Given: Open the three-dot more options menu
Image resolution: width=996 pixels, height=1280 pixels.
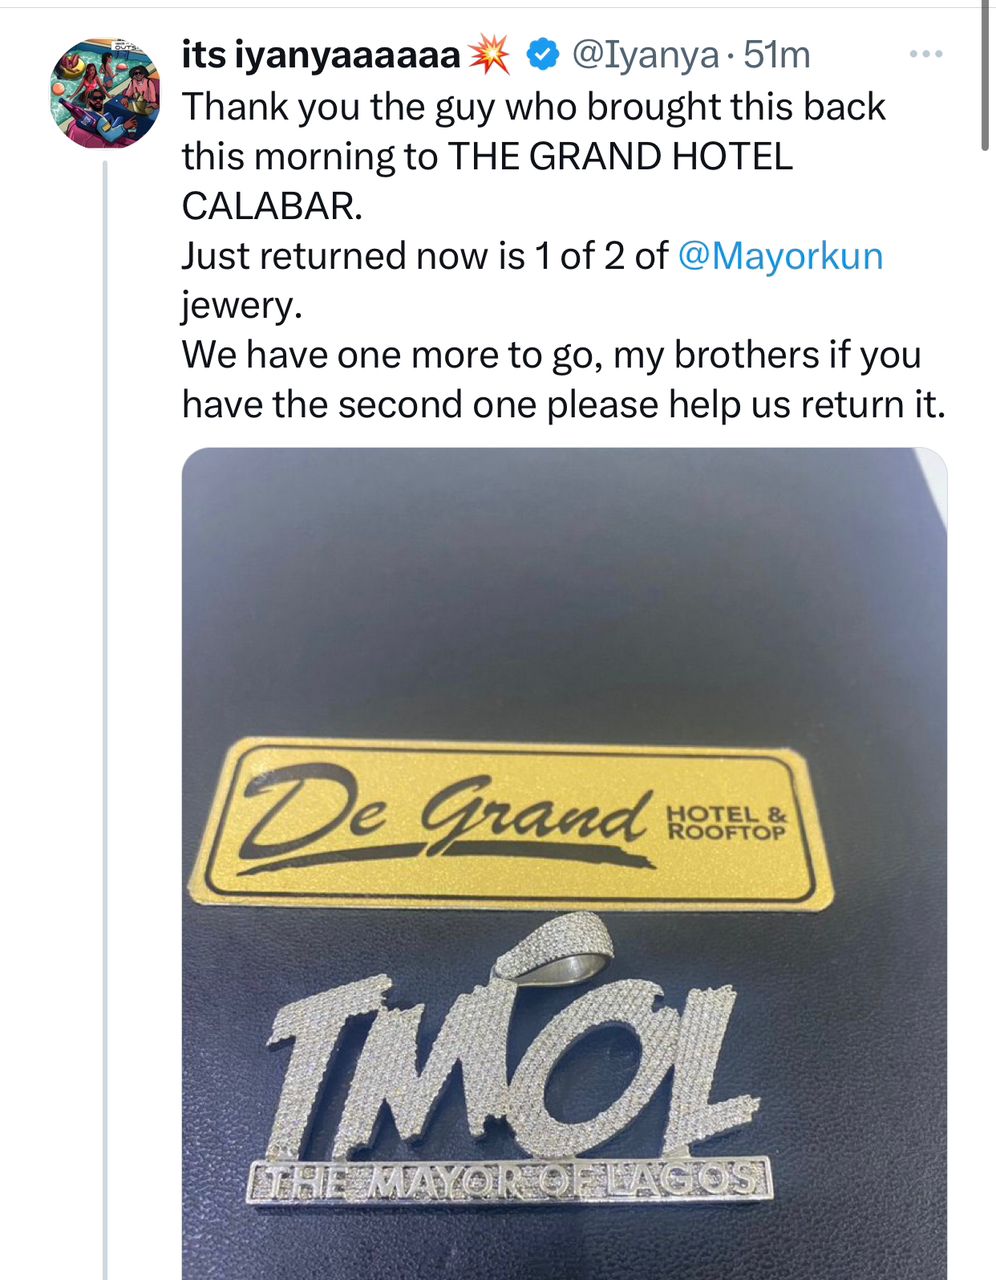Looking at the screenshot, I should (926, 54).
